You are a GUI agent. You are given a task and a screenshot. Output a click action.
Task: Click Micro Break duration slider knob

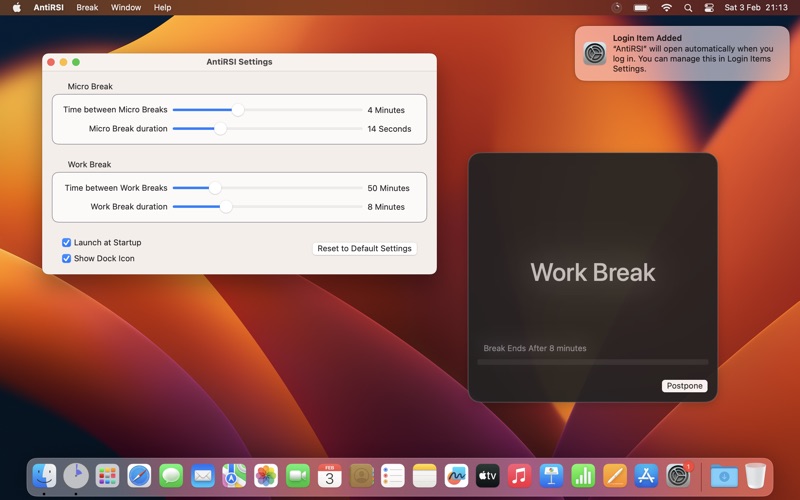point(220,129)
